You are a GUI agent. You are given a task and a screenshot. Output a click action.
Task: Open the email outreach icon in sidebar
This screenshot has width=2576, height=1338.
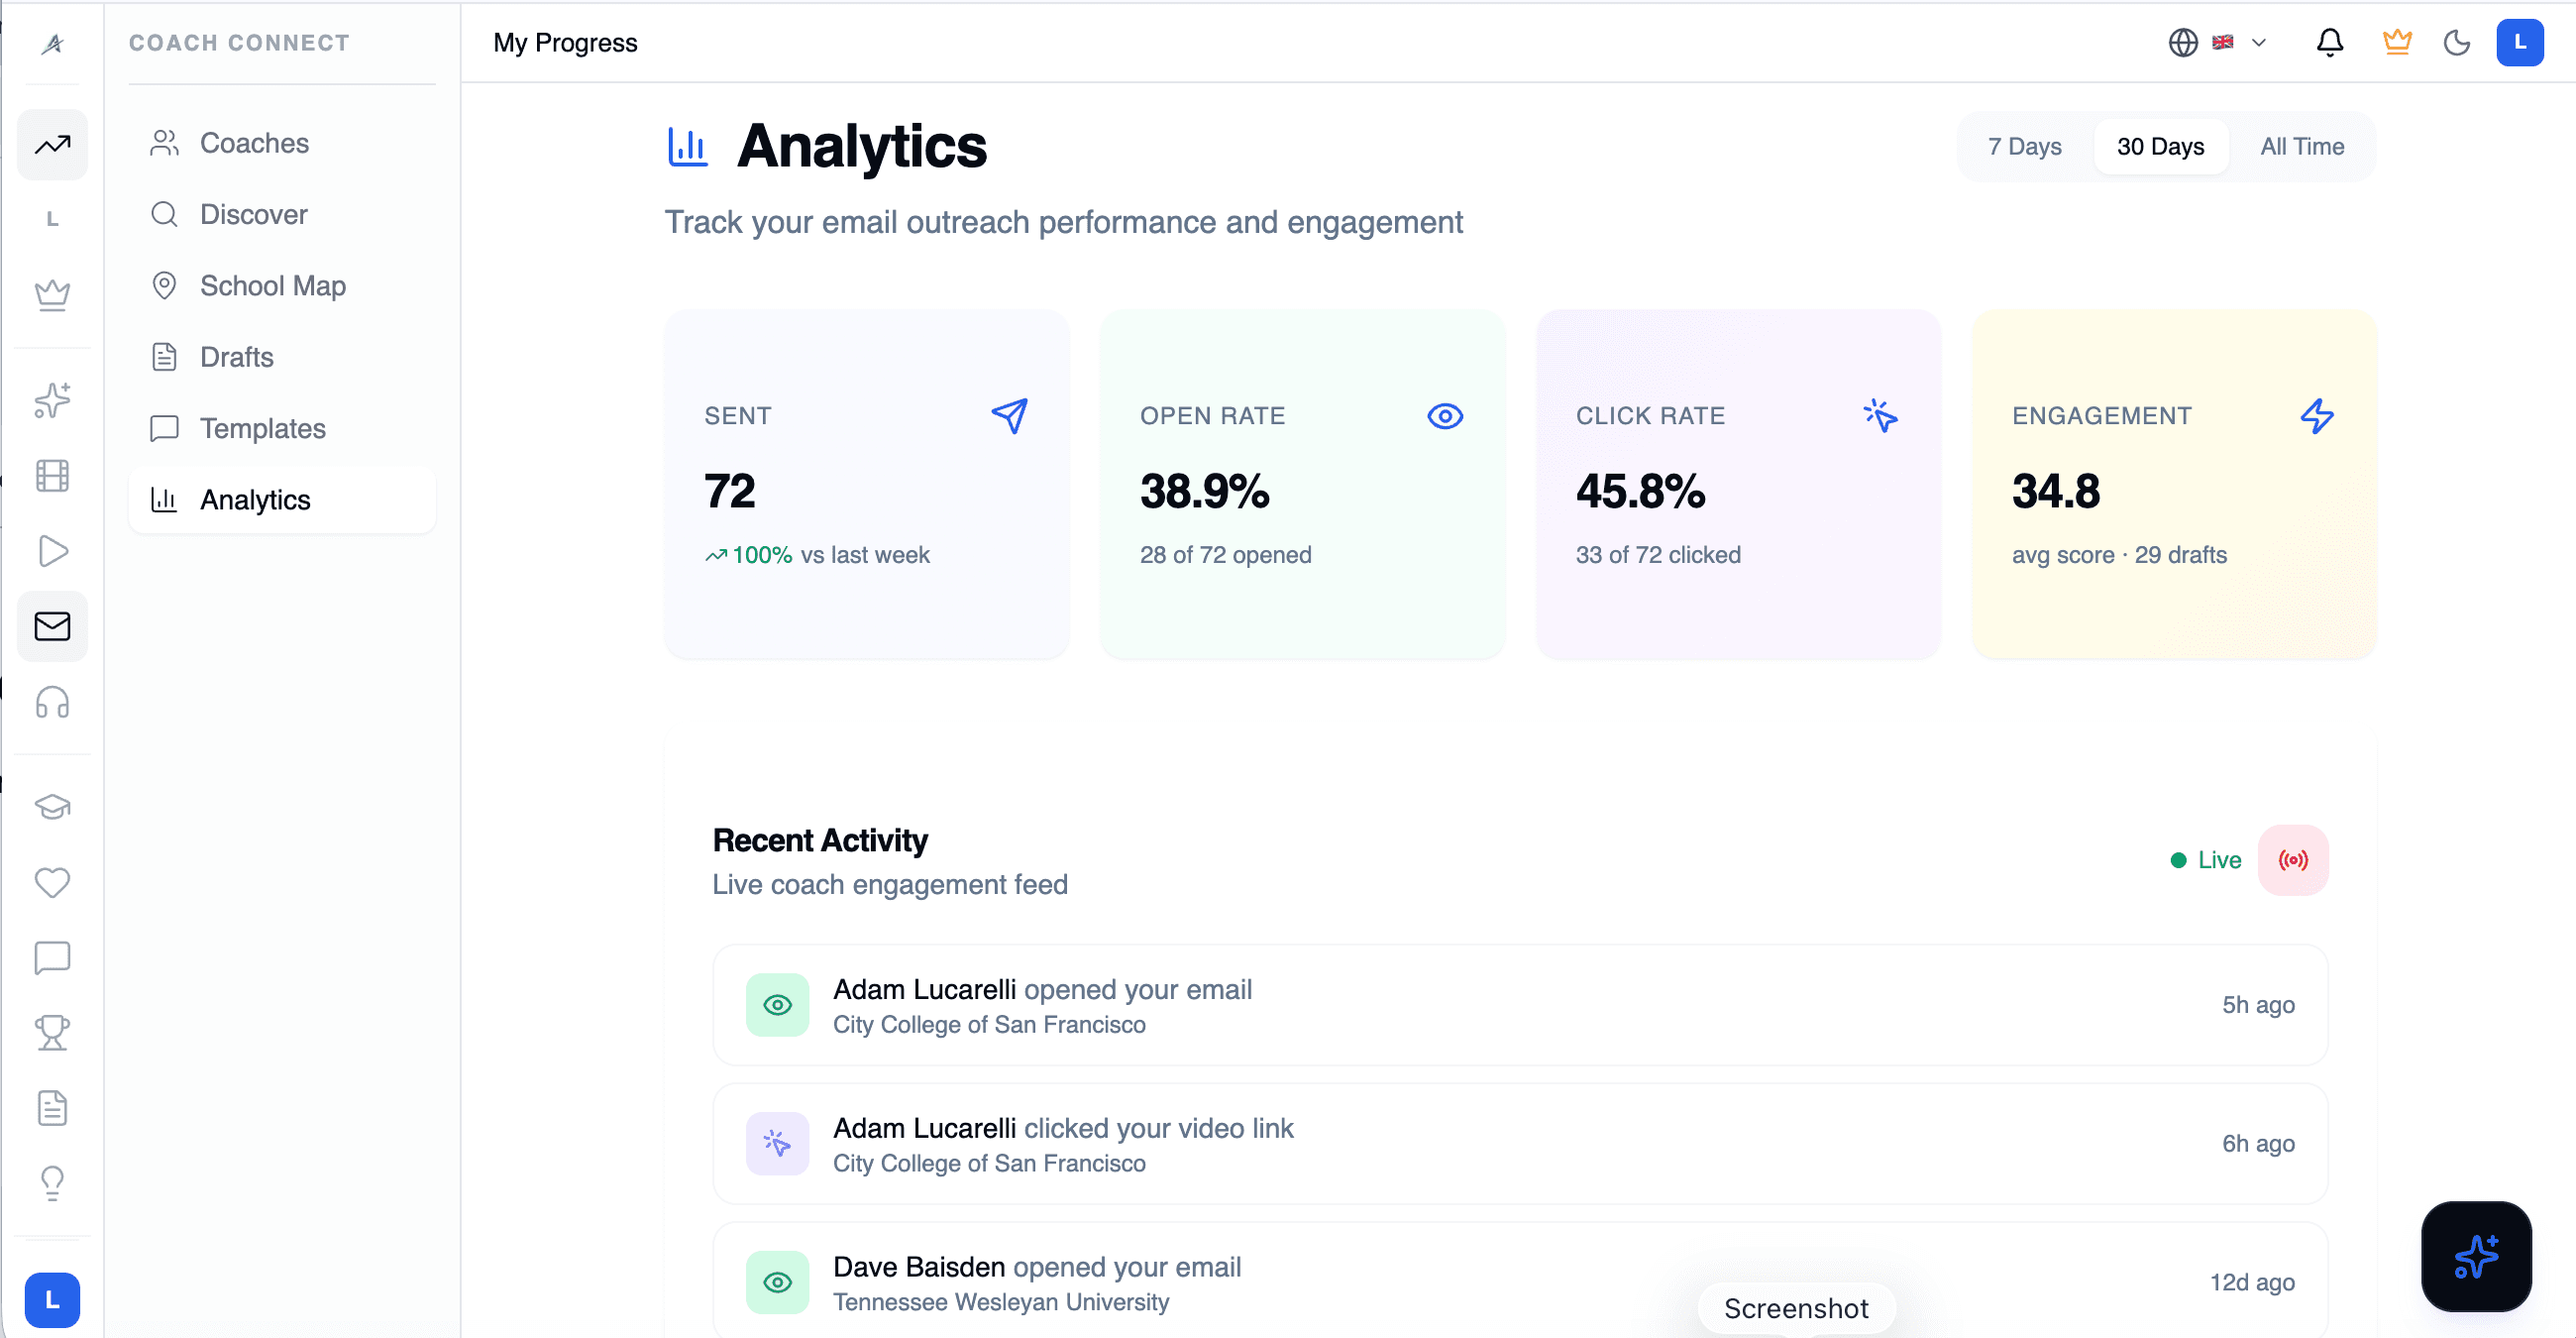coord(52,626)
